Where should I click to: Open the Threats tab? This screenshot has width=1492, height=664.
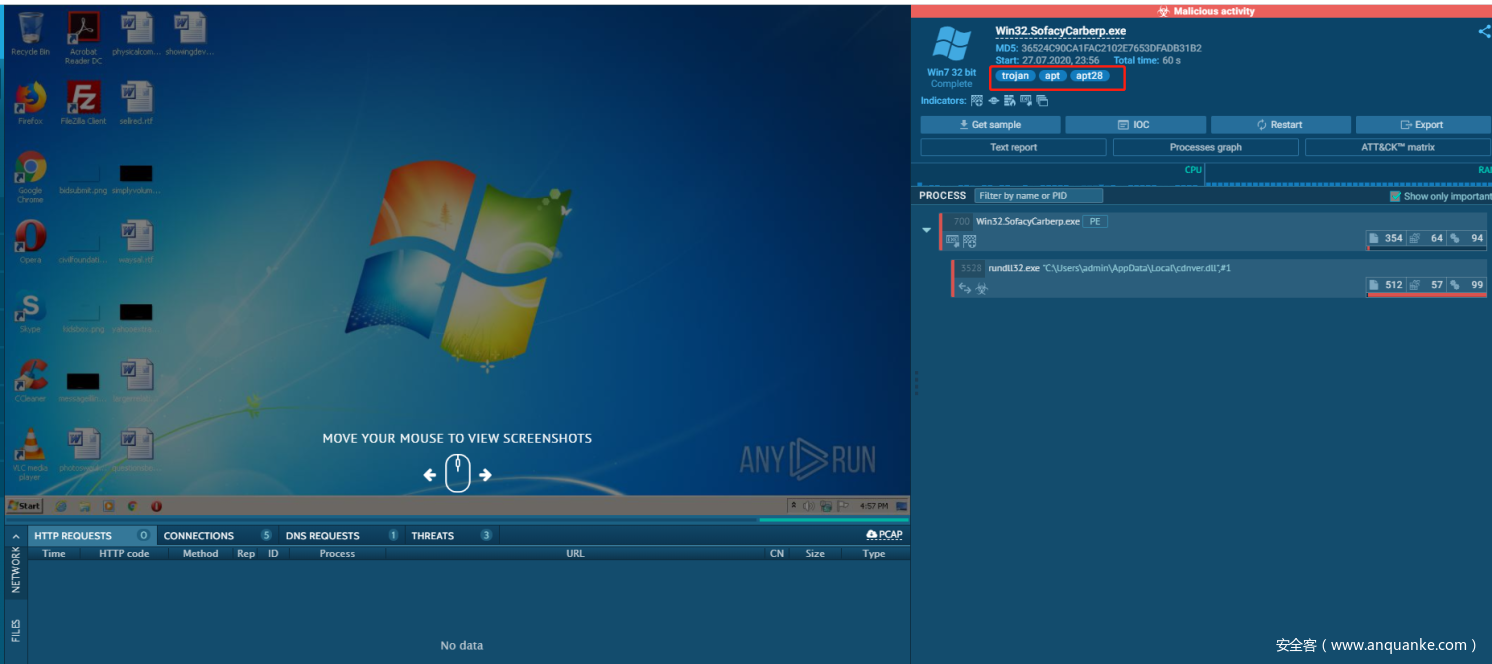[432, 536]
